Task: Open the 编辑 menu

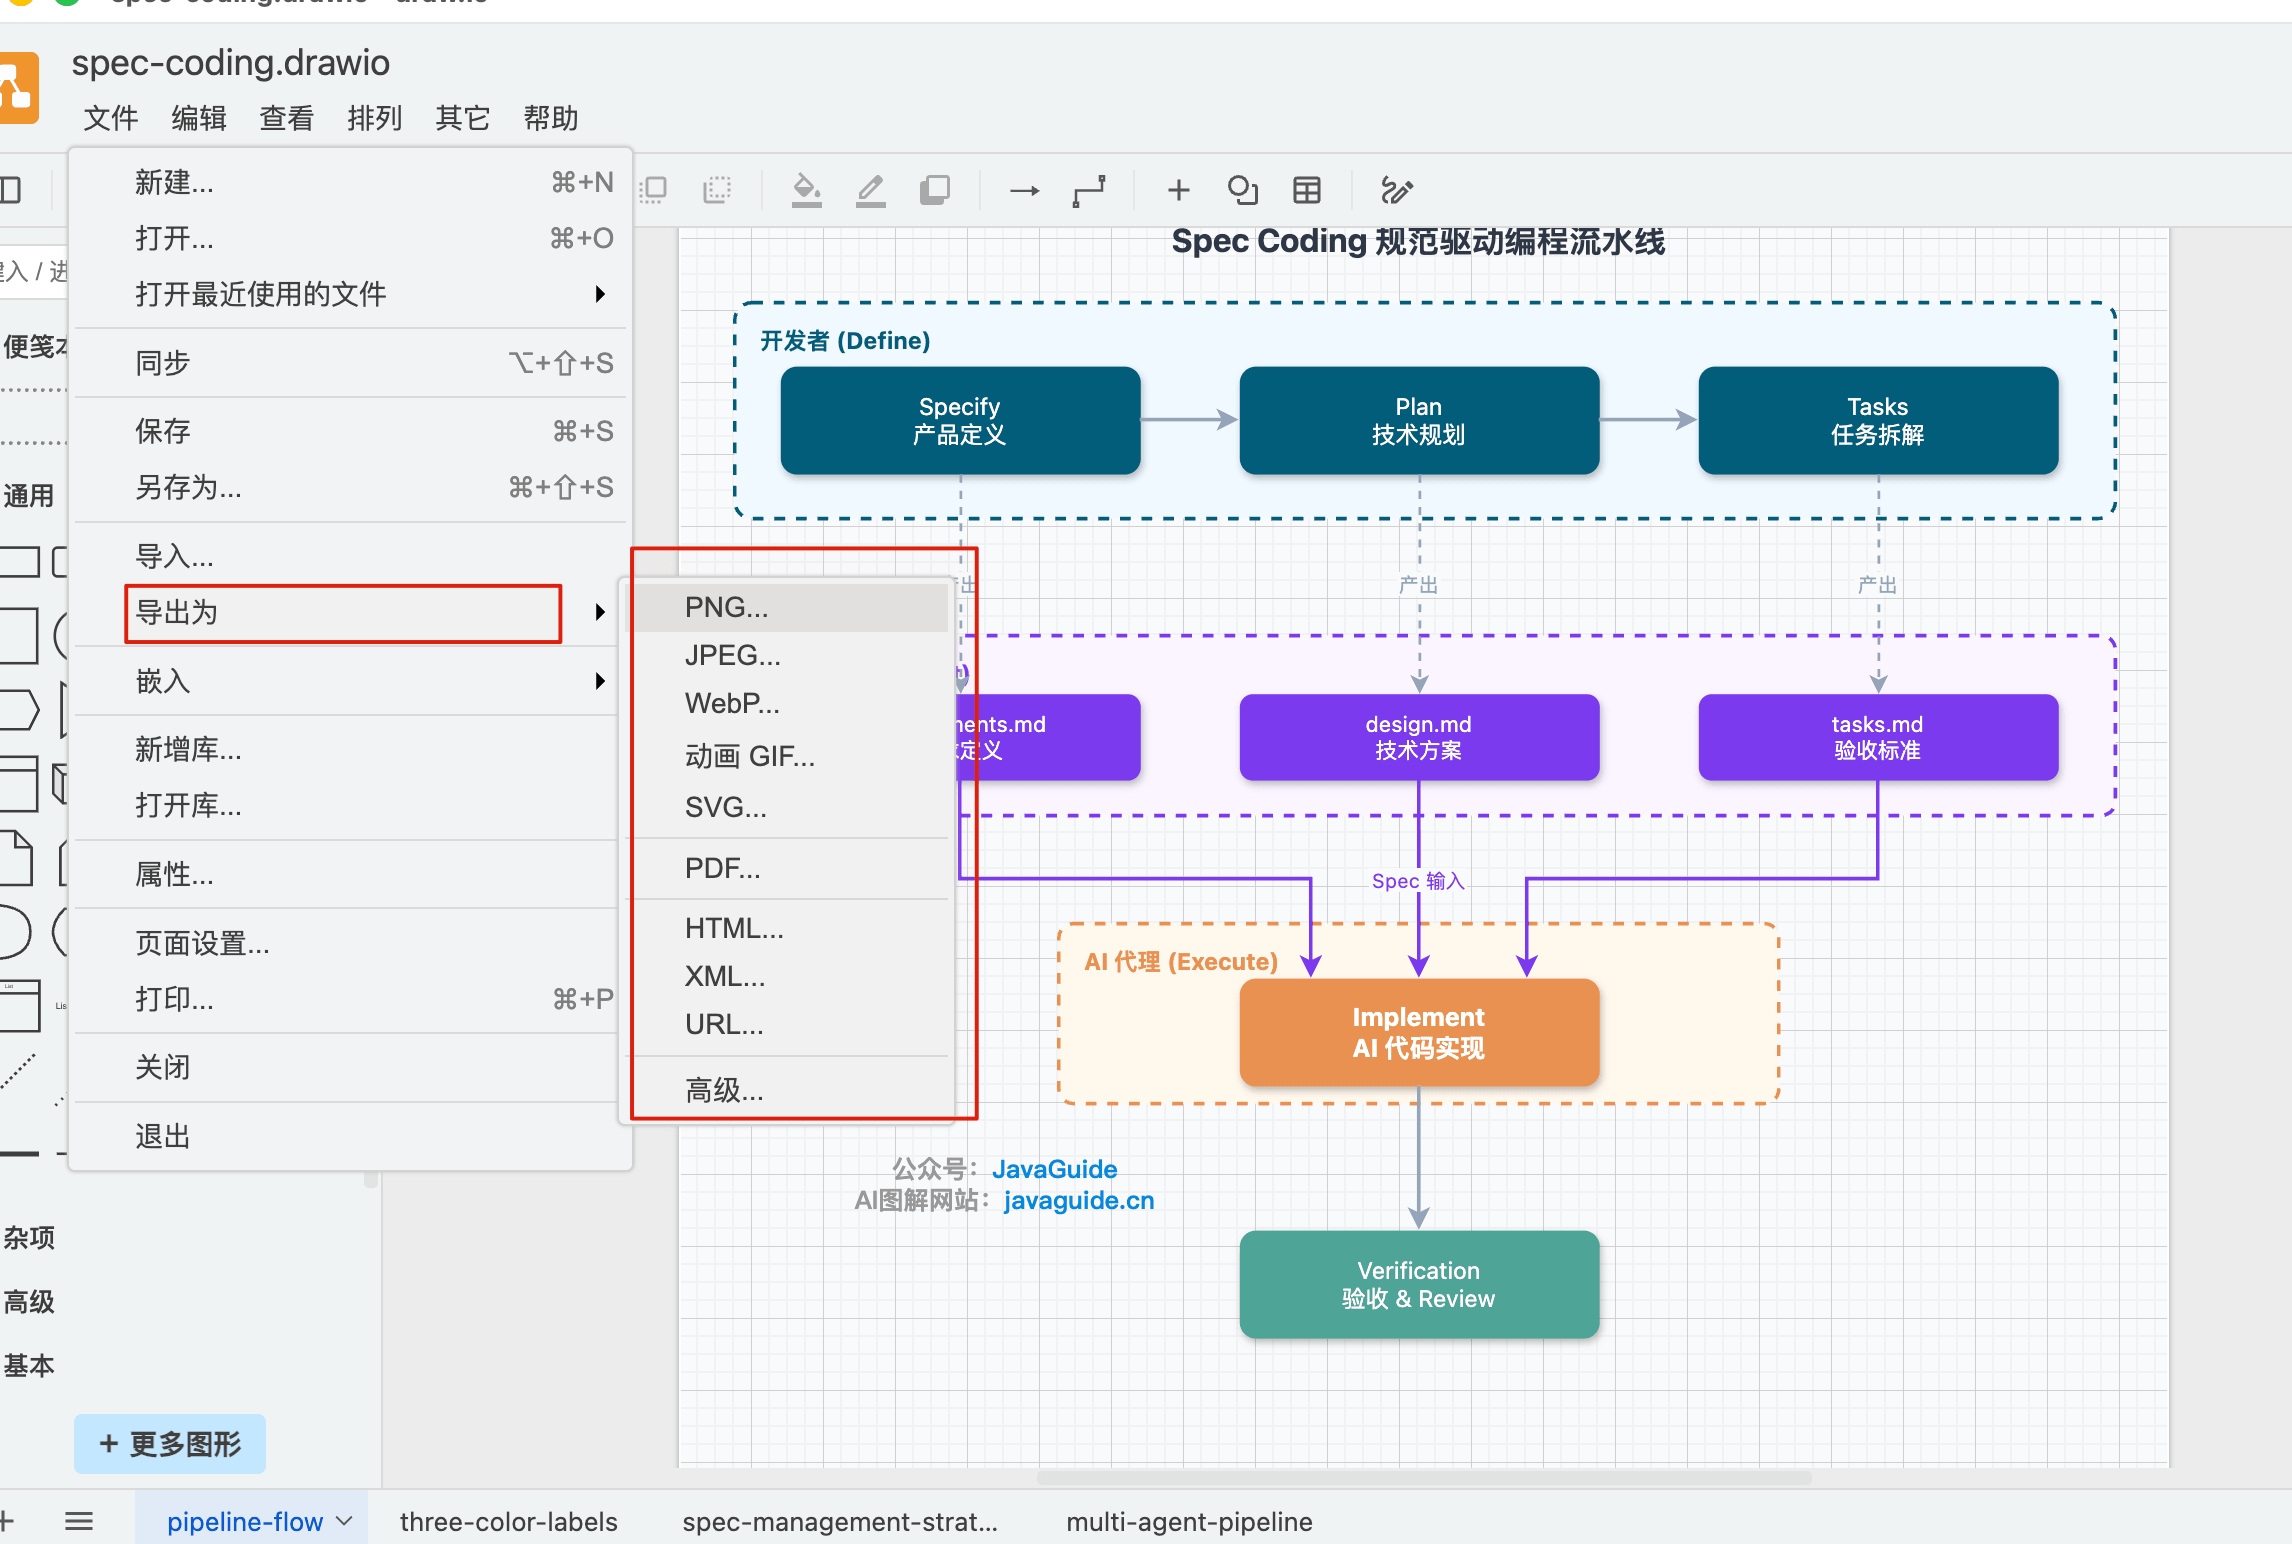Action: click(199, 118)
